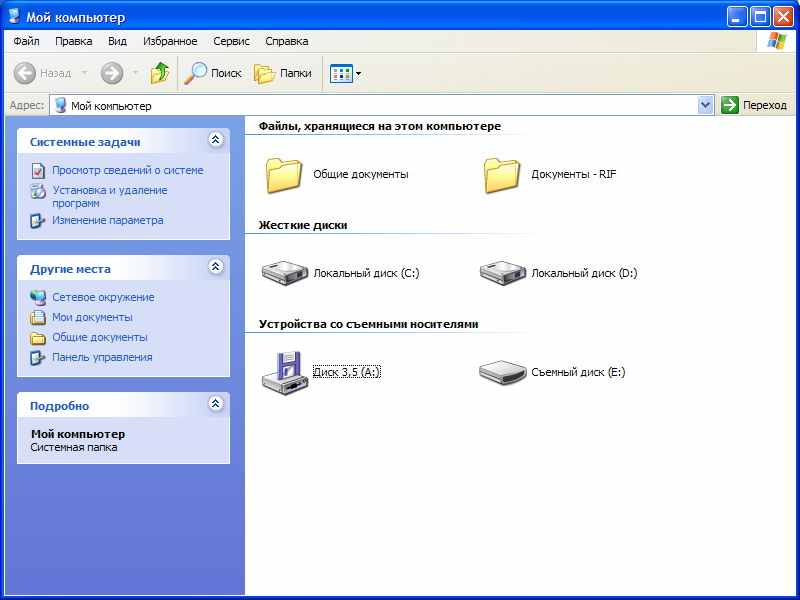Click the My Computer title bar icon
Screen dimensions: 800x600
click(x=15, y=16)
